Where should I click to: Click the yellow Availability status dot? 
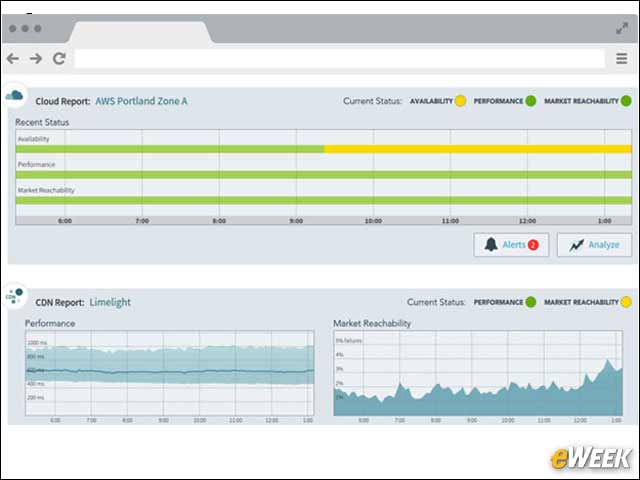click(x=460, y=101)
